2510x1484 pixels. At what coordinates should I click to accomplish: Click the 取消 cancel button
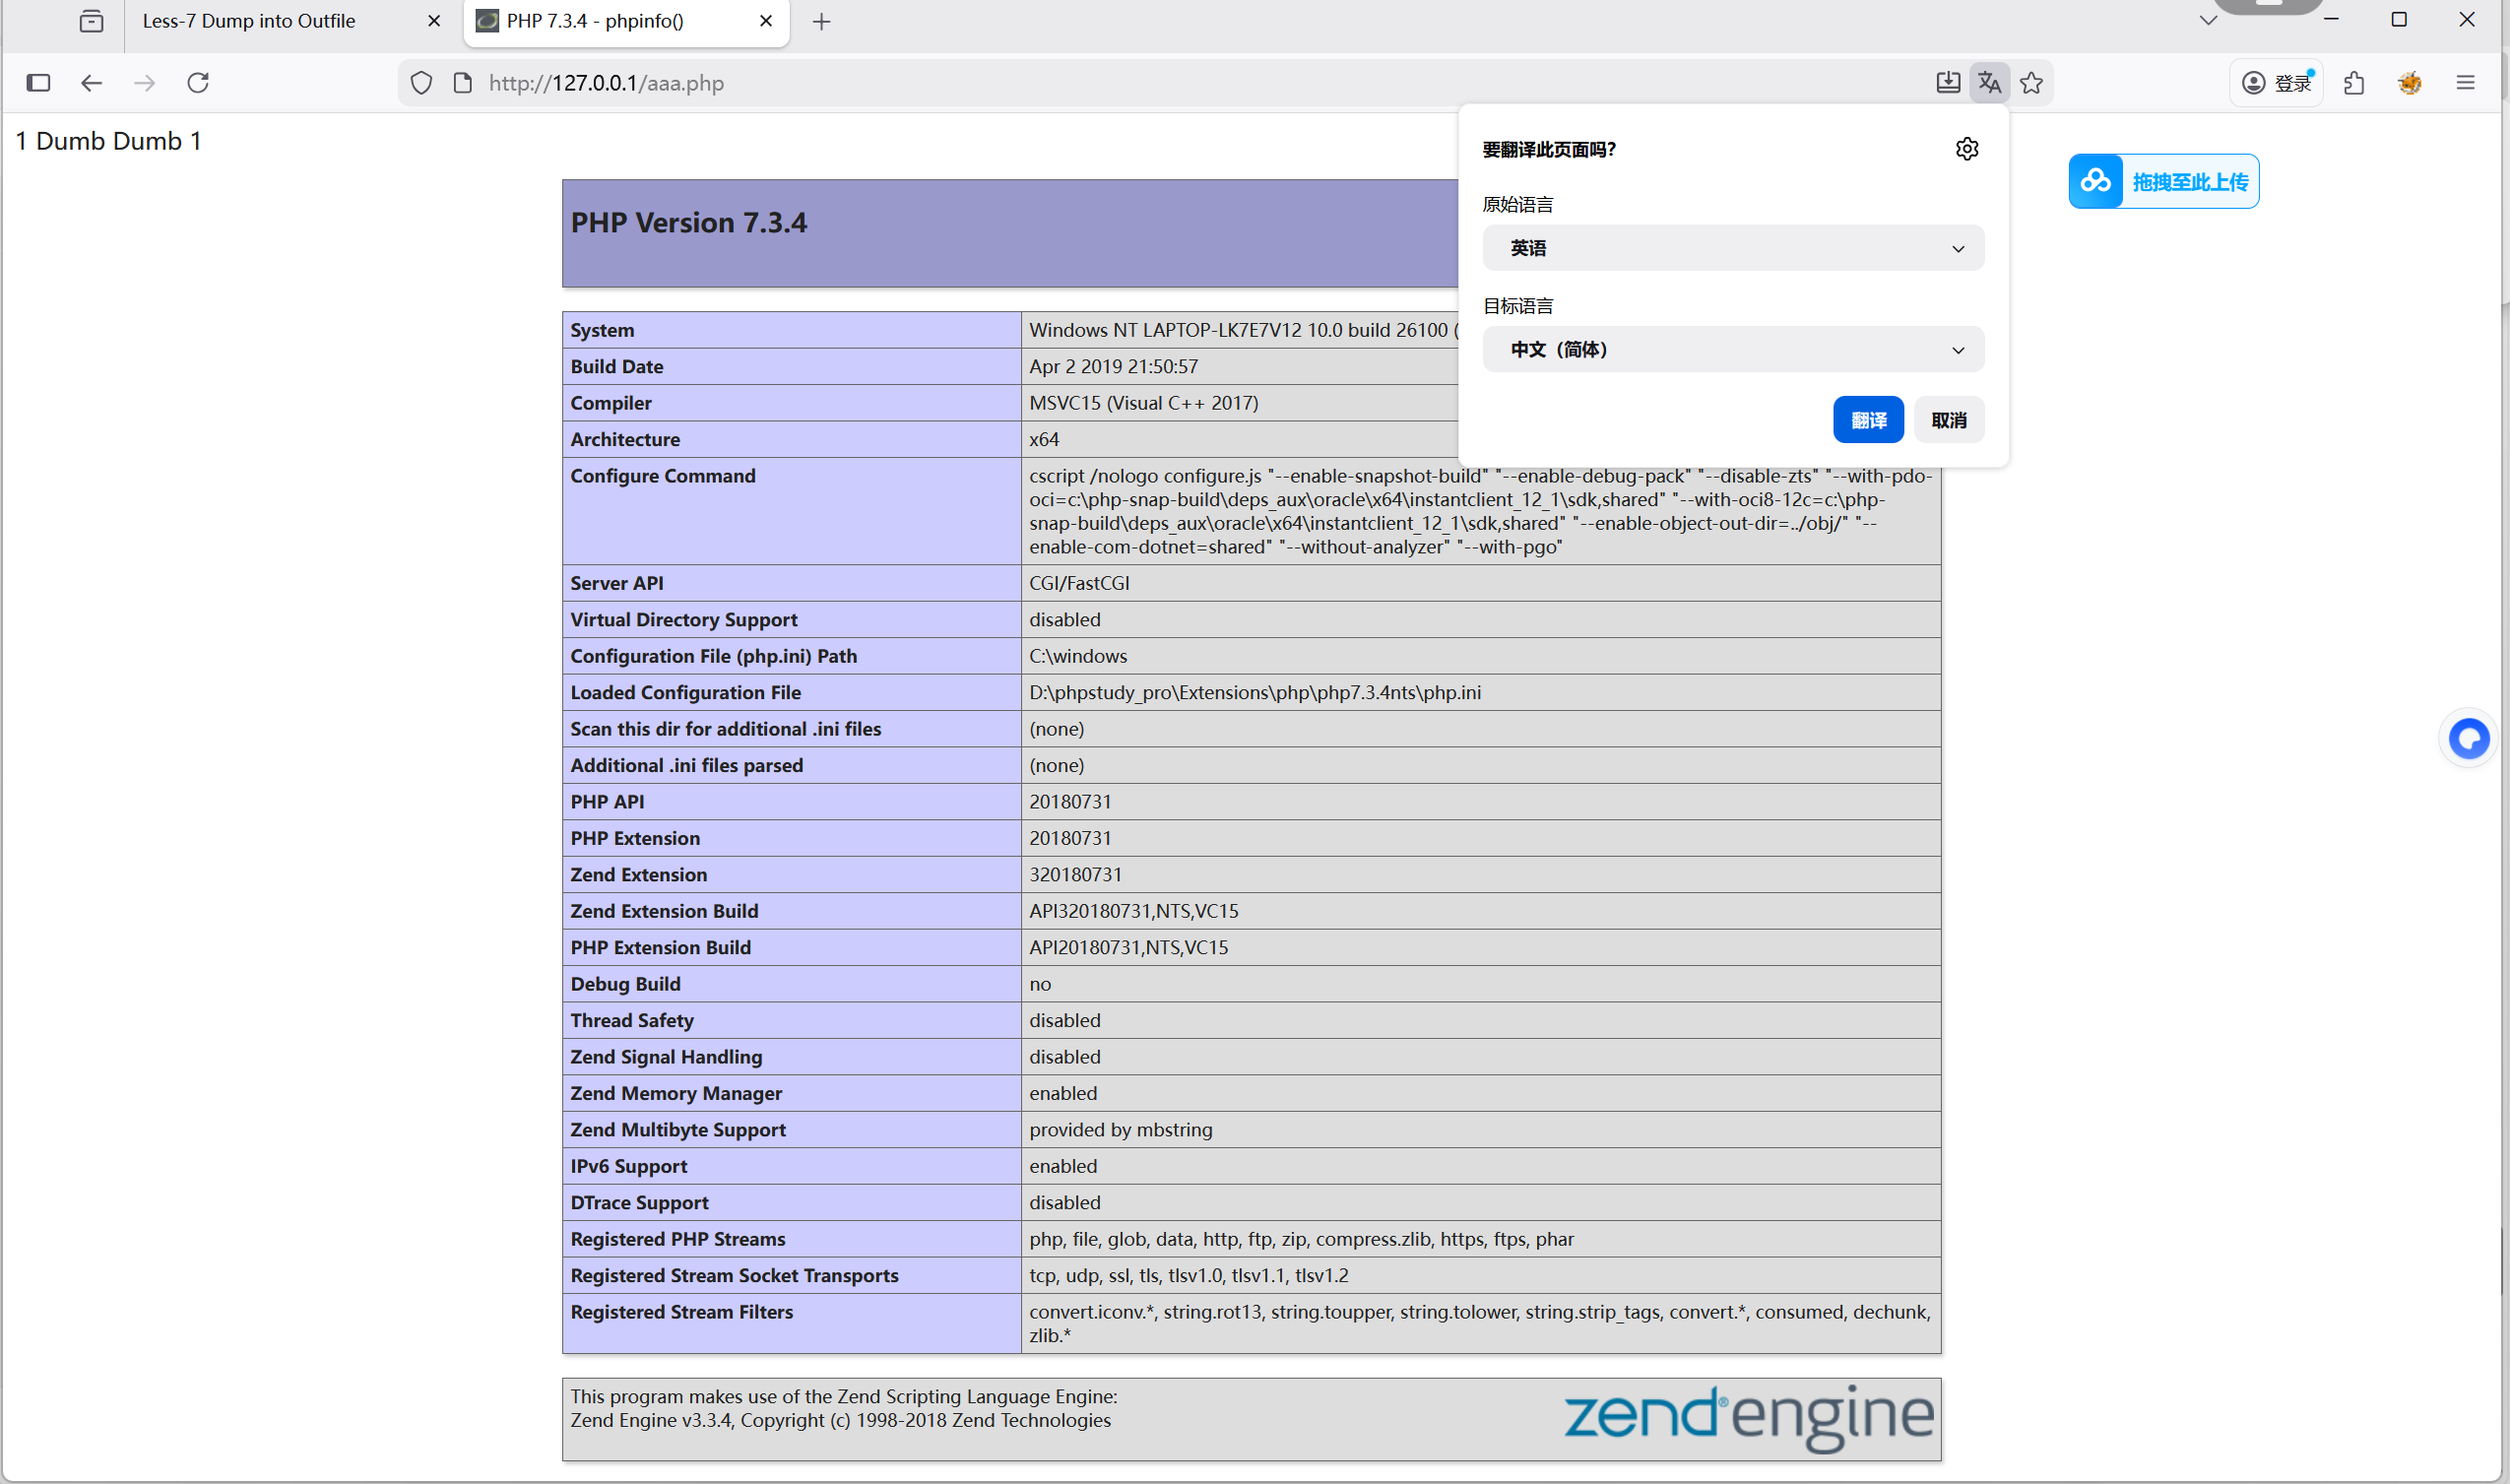[x=1948, y=420]
